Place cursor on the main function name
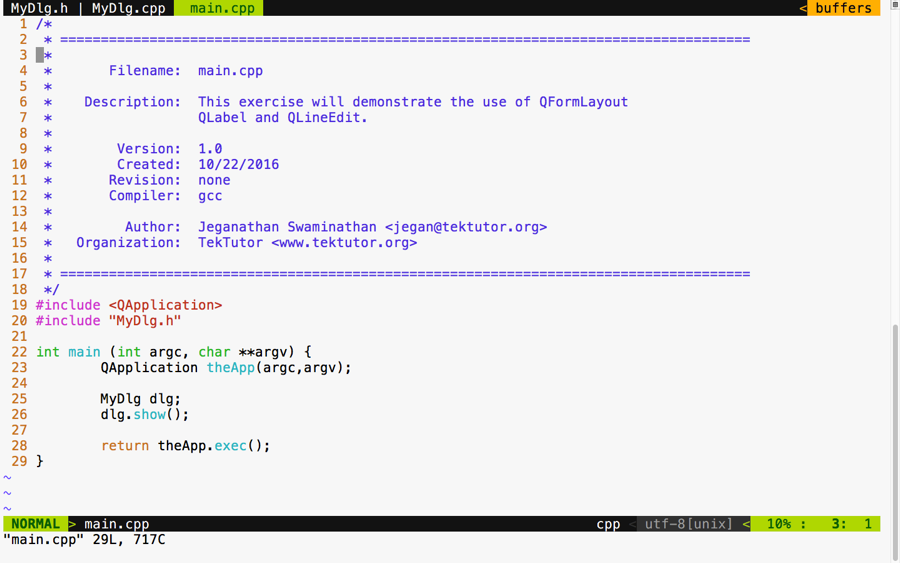Screen dimensions: 900x563 tap(84, 352)
